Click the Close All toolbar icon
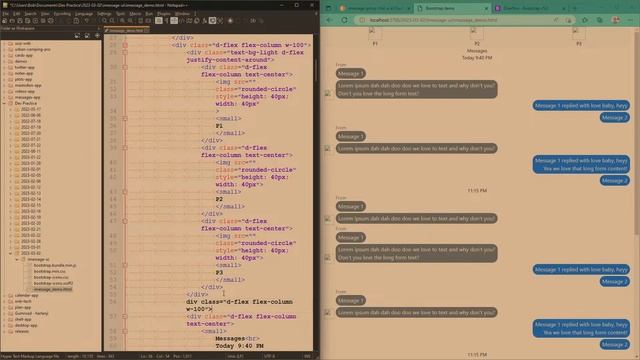 pos(43,20)
